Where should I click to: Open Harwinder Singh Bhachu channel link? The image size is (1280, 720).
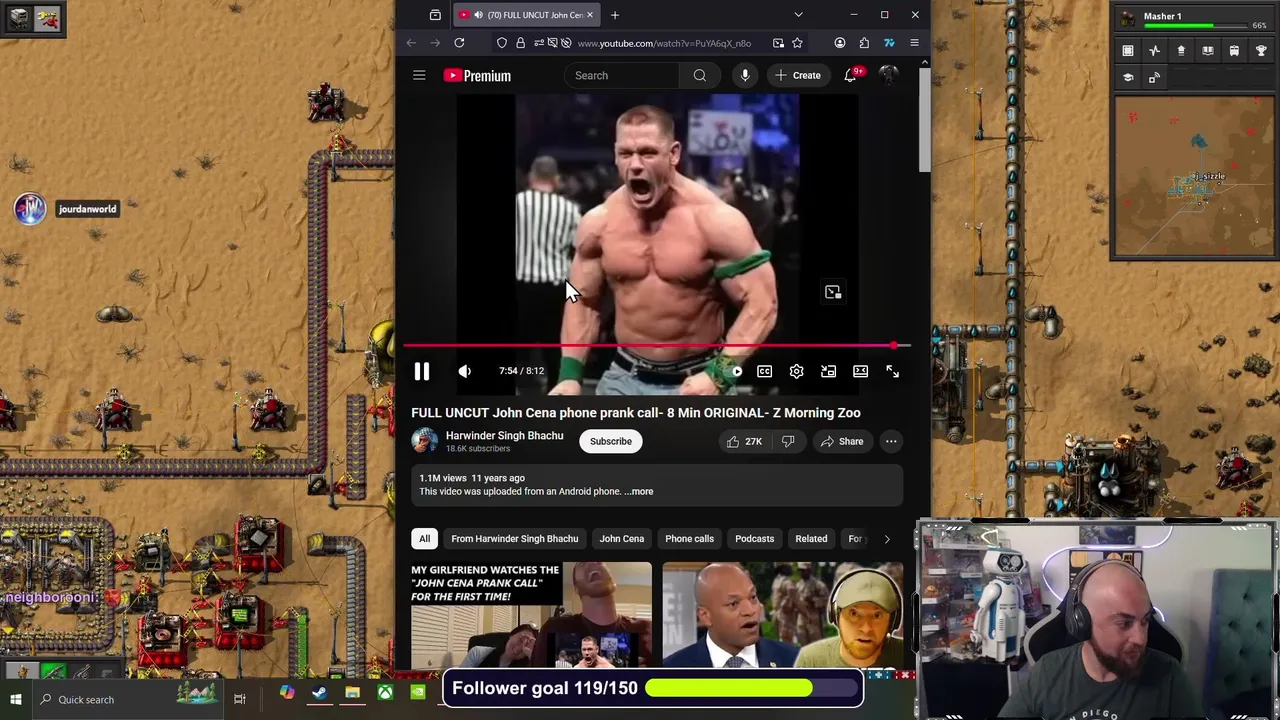504,435
